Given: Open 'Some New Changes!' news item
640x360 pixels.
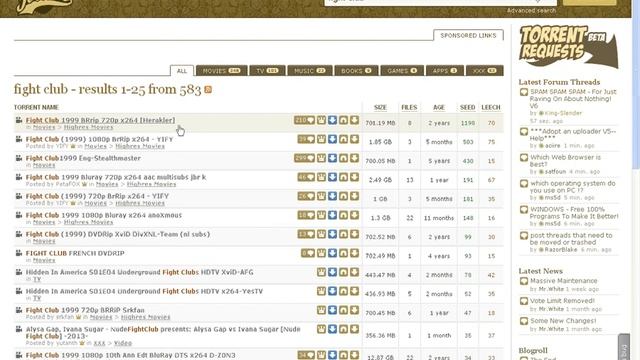Looking at the screenshot, I should pos(563,321).
